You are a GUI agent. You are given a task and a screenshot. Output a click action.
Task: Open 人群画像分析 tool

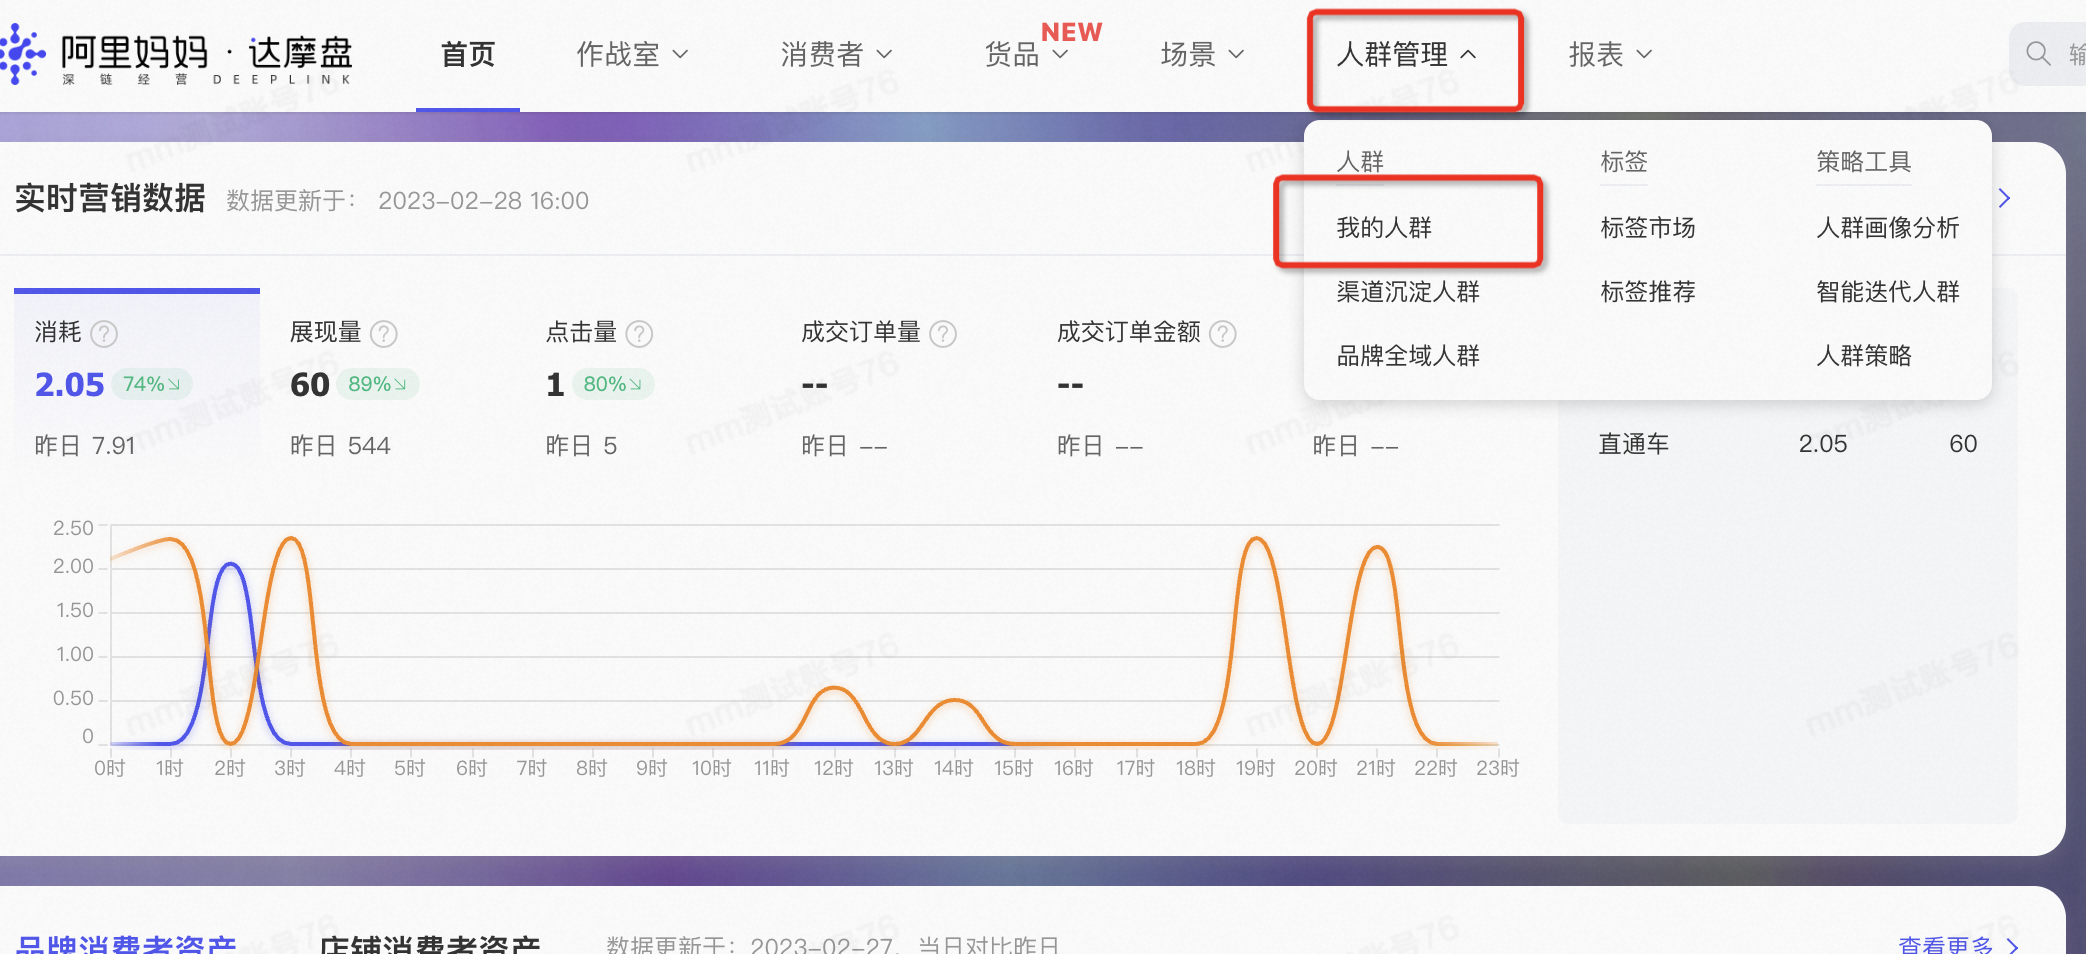pyautogui.click(x=1888, y=227)
